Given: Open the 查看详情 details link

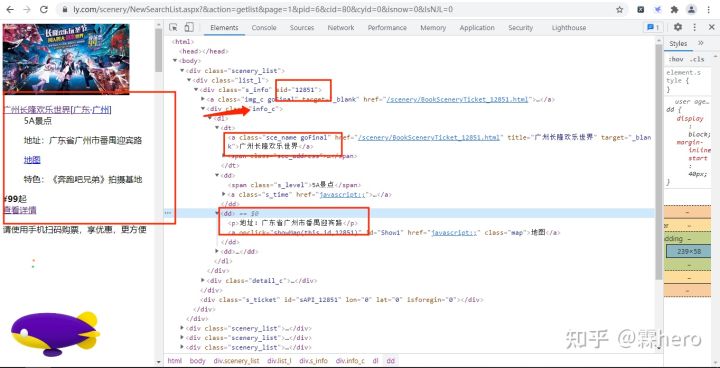Looking at the screenshot, I should (19, 210).
